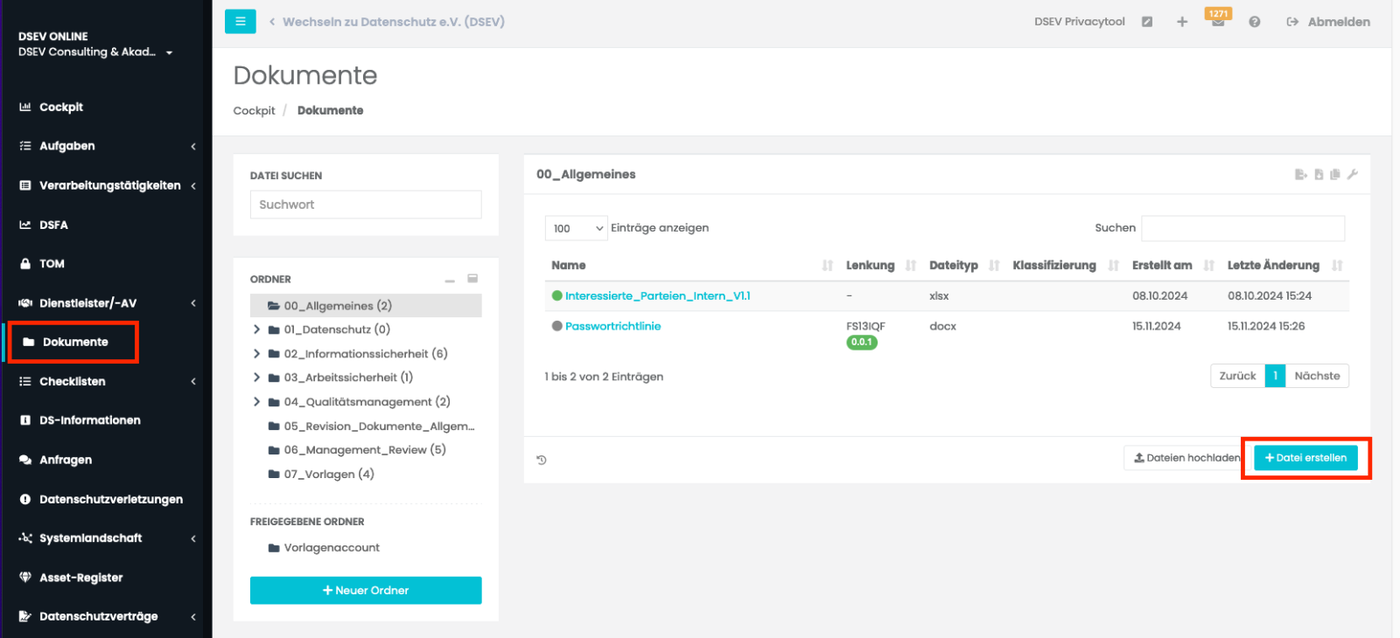Click the help question mark icon

[x=1254, y=22]
